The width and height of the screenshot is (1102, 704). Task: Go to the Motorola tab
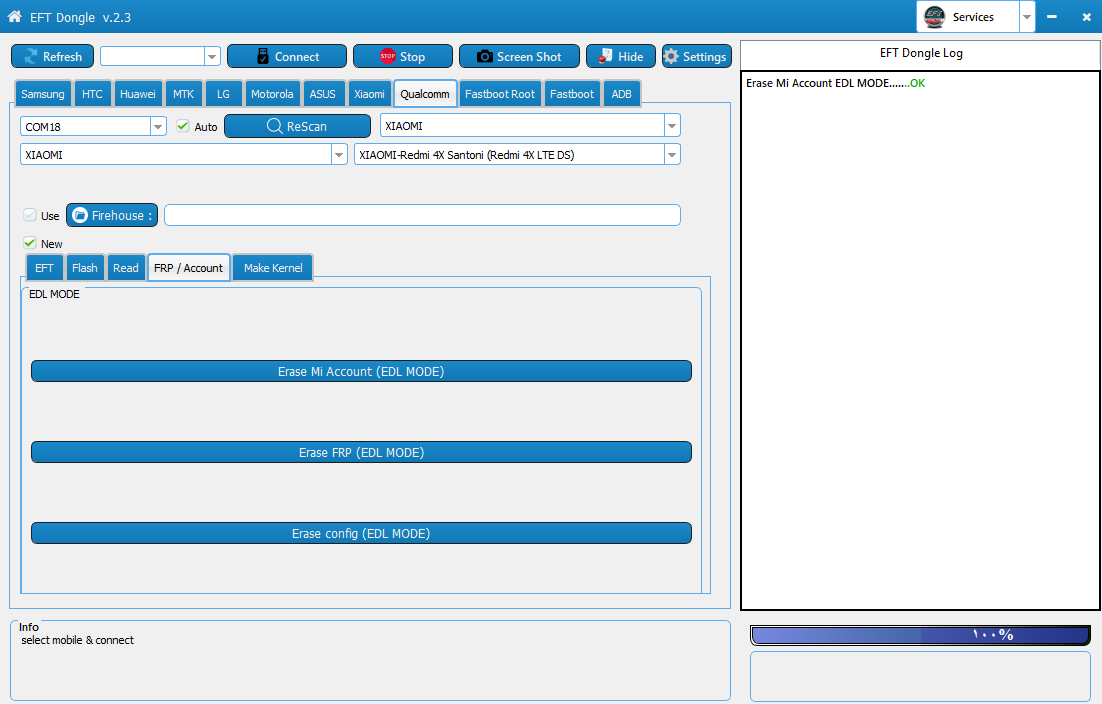point(272,93)
